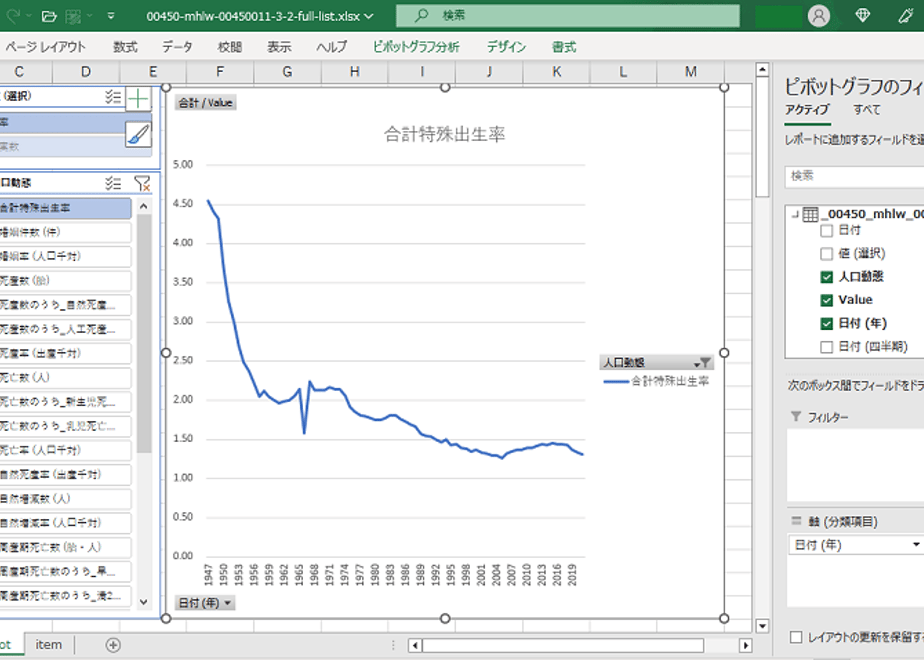Click the table icon beside the redo arrow
This screenshot has width=924, height=660.
(x=73, y=16)
